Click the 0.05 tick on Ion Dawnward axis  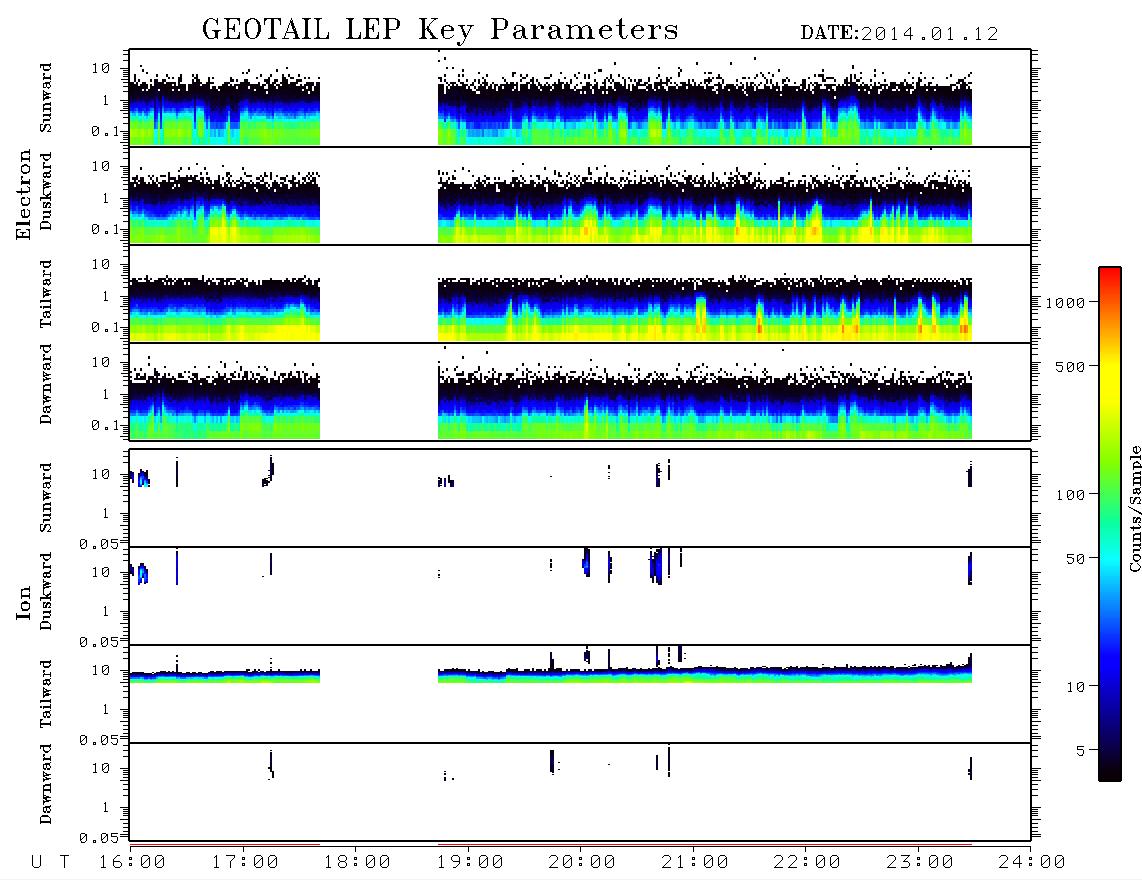pyautogui.click(x=98, y=838)
